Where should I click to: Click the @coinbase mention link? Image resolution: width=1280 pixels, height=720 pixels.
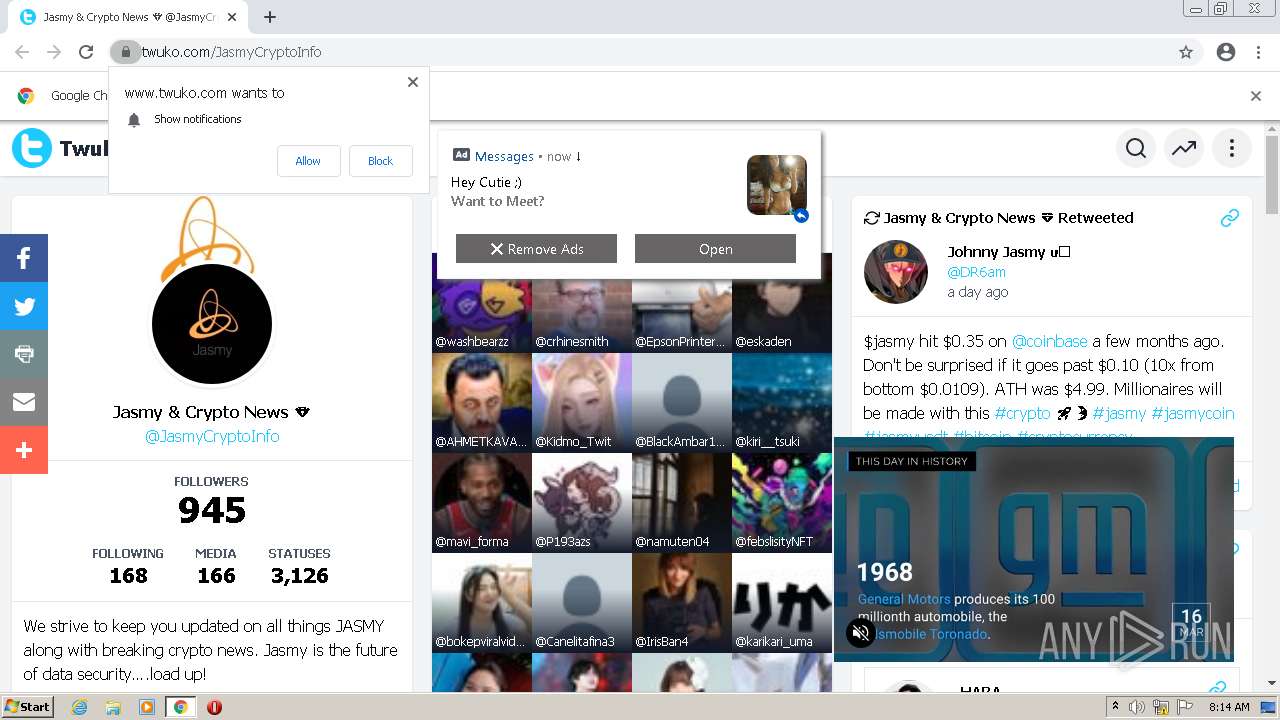(1049, 341)
